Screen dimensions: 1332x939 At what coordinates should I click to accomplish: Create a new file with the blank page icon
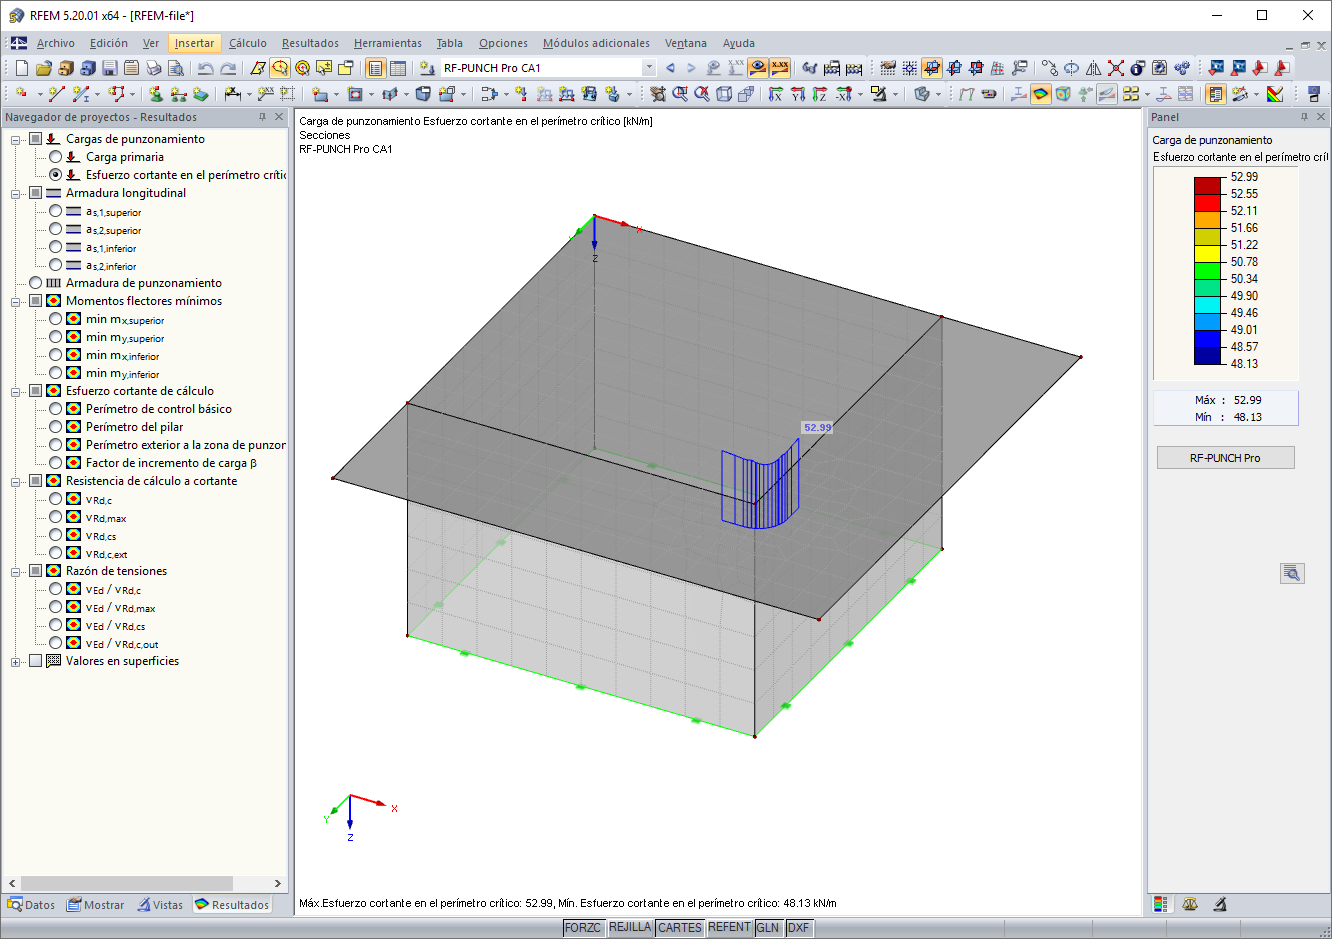21,68
